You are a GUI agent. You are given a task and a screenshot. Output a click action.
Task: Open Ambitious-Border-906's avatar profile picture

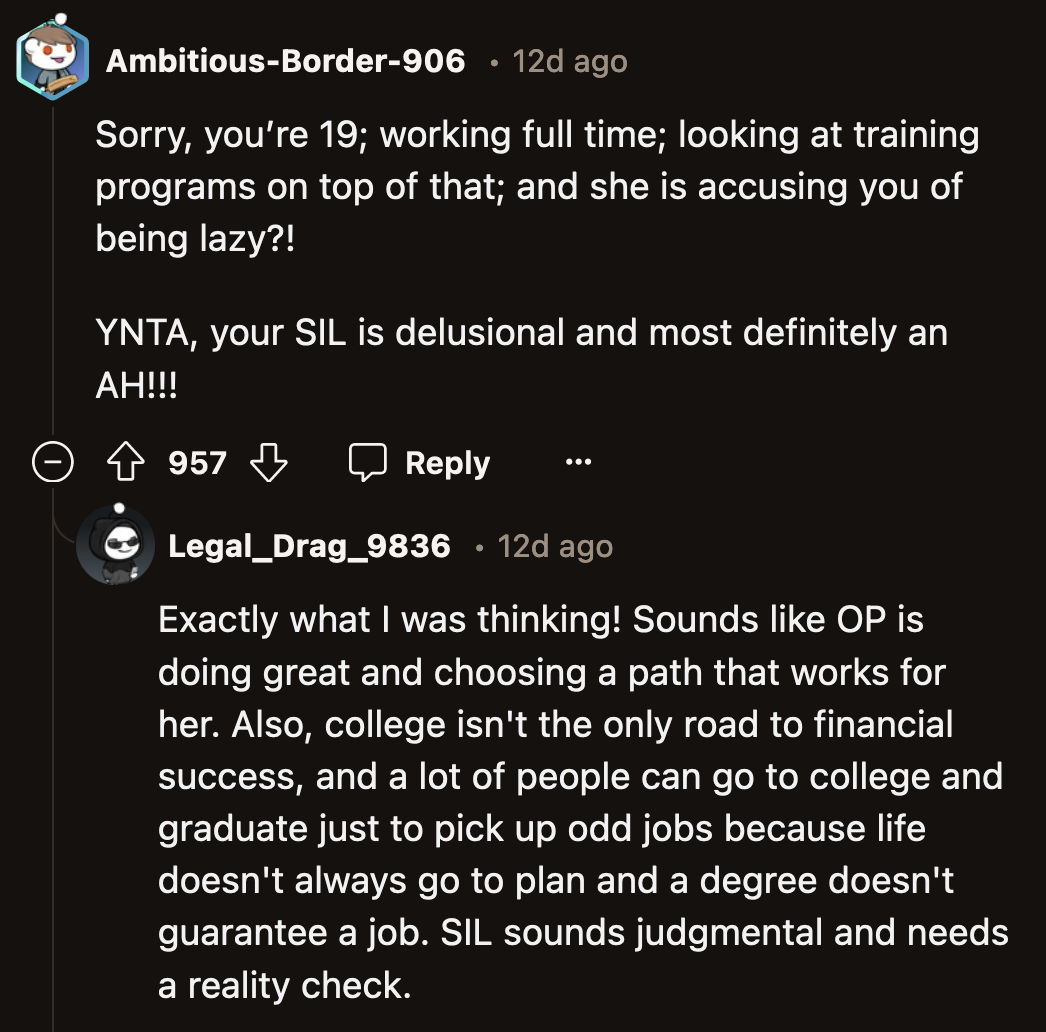pos(54,62)
